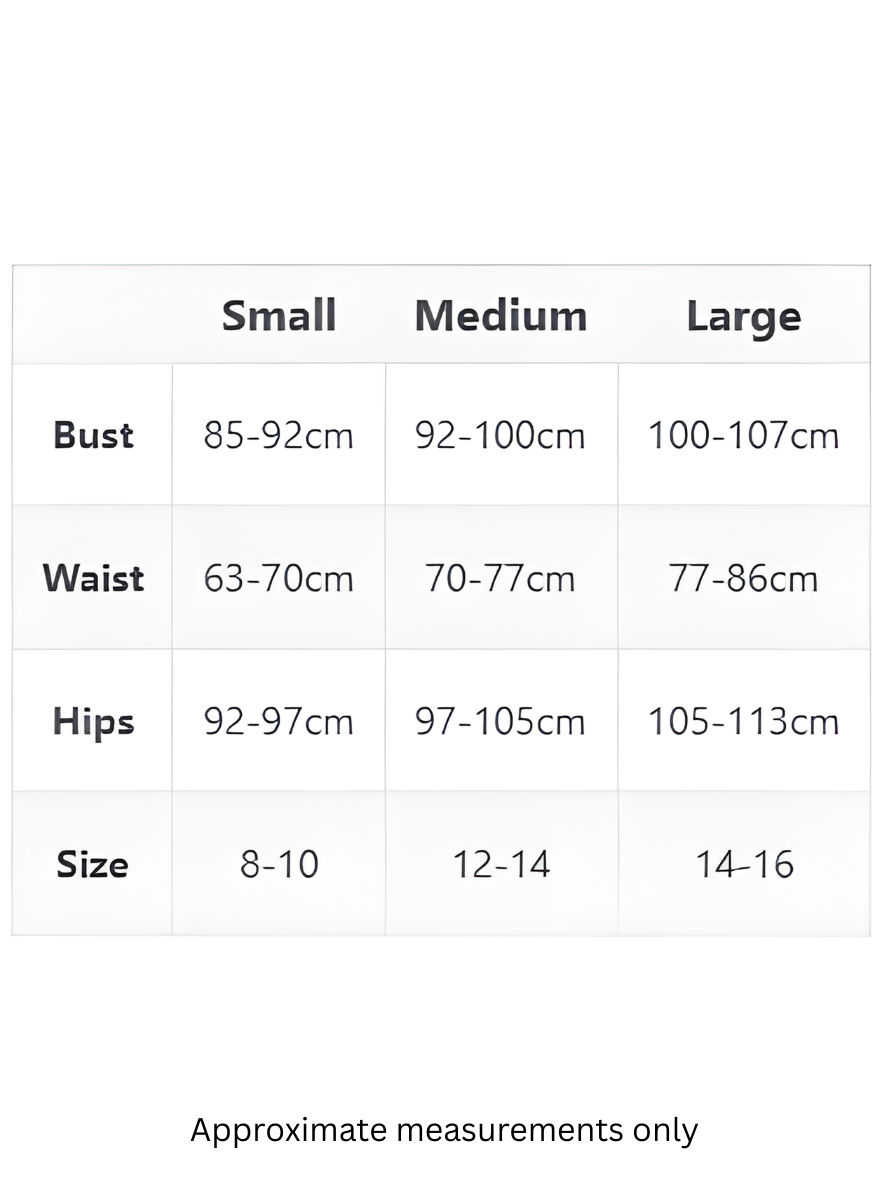Select the Large waist cell 77-86cm
889x1200 pixels.
point(744,578)
